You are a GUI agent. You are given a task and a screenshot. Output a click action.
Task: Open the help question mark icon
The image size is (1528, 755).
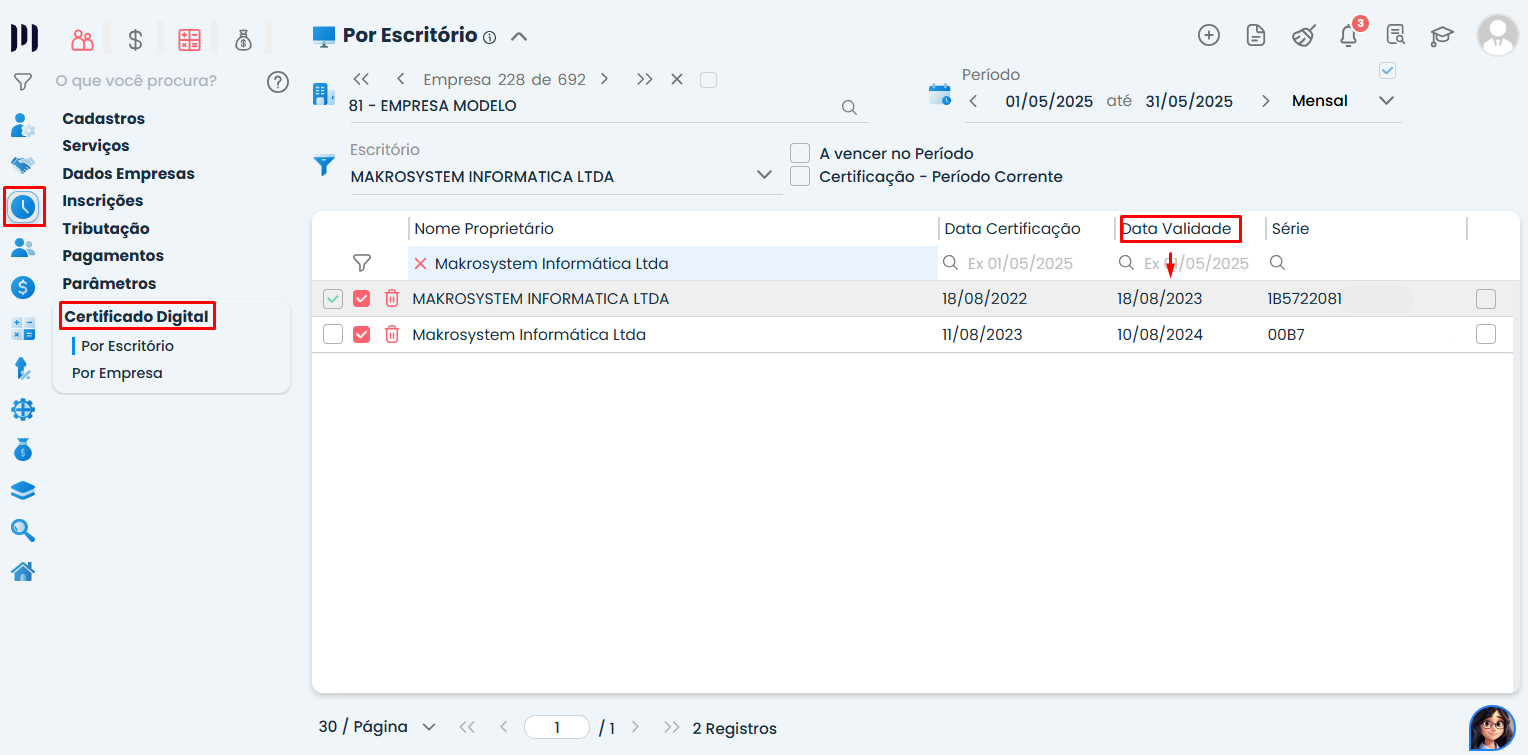tap(278, 82)
